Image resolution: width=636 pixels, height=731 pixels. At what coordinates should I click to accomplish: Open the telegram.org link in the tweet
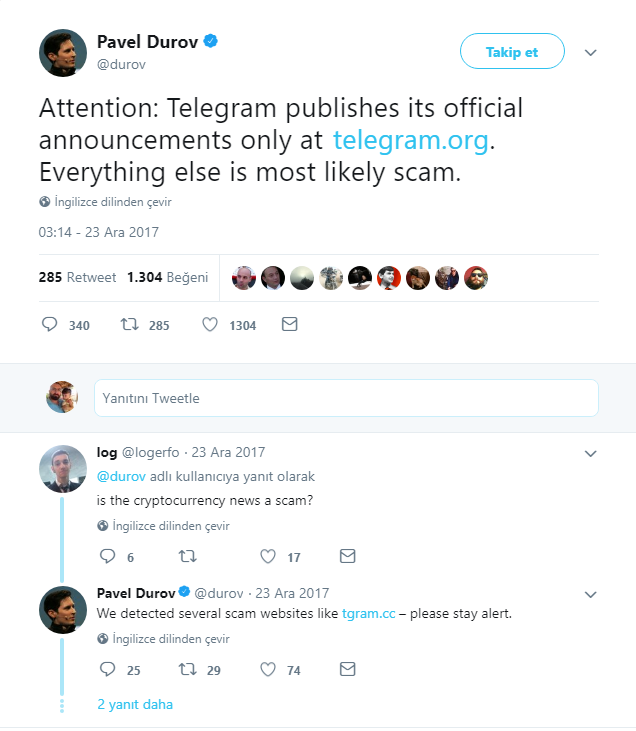(411, 140)
